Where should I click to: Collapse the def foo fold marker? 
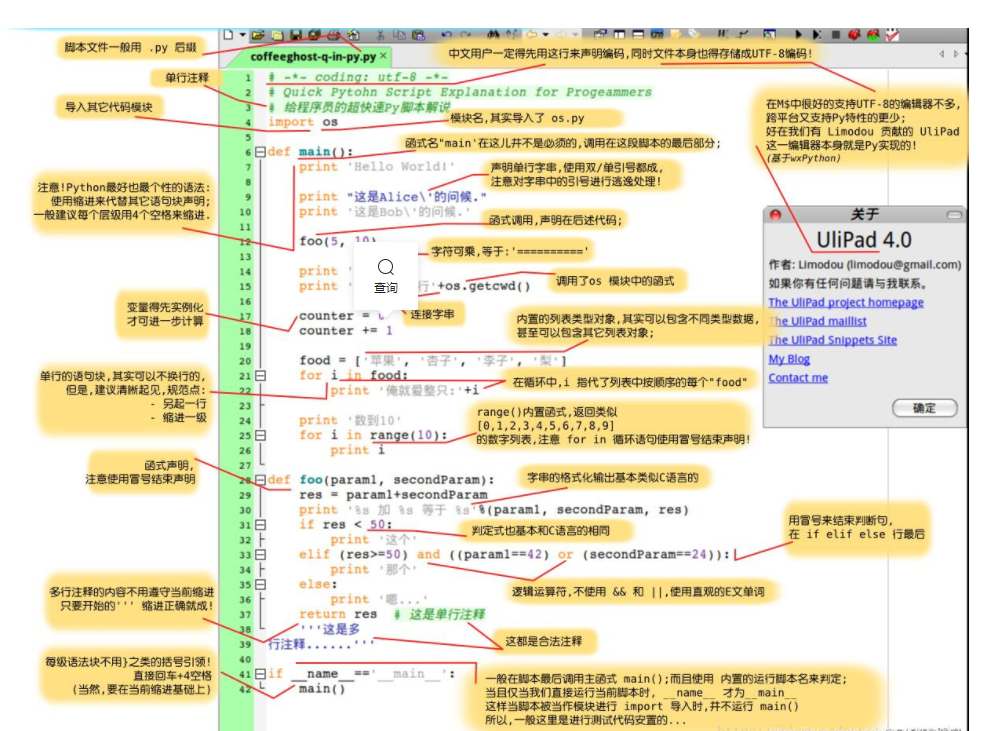[261, 480]
